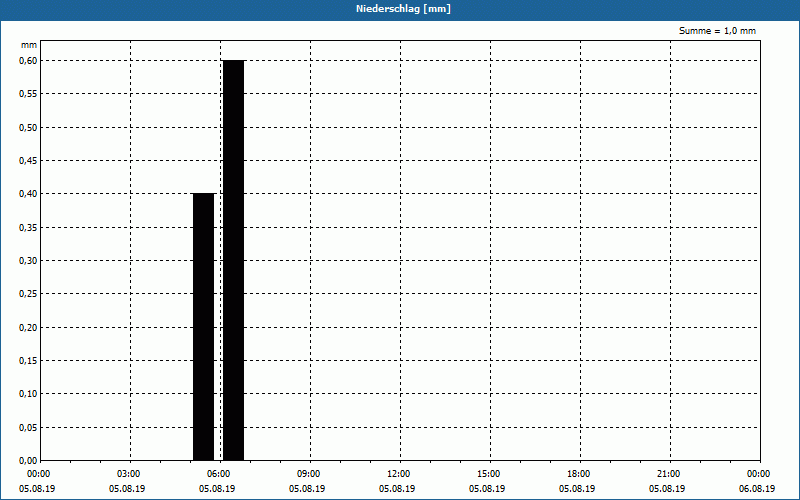Select y-axis label 0,50
This screenshot has width=800, height=500.
(x=28, y=128)
